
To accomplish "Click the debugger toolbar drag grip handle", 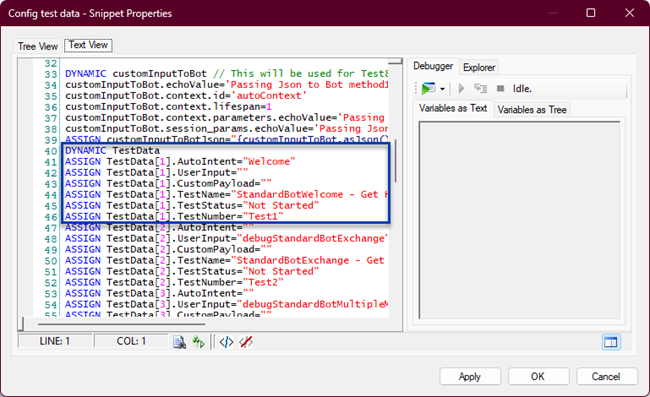I will coord(416,88).
